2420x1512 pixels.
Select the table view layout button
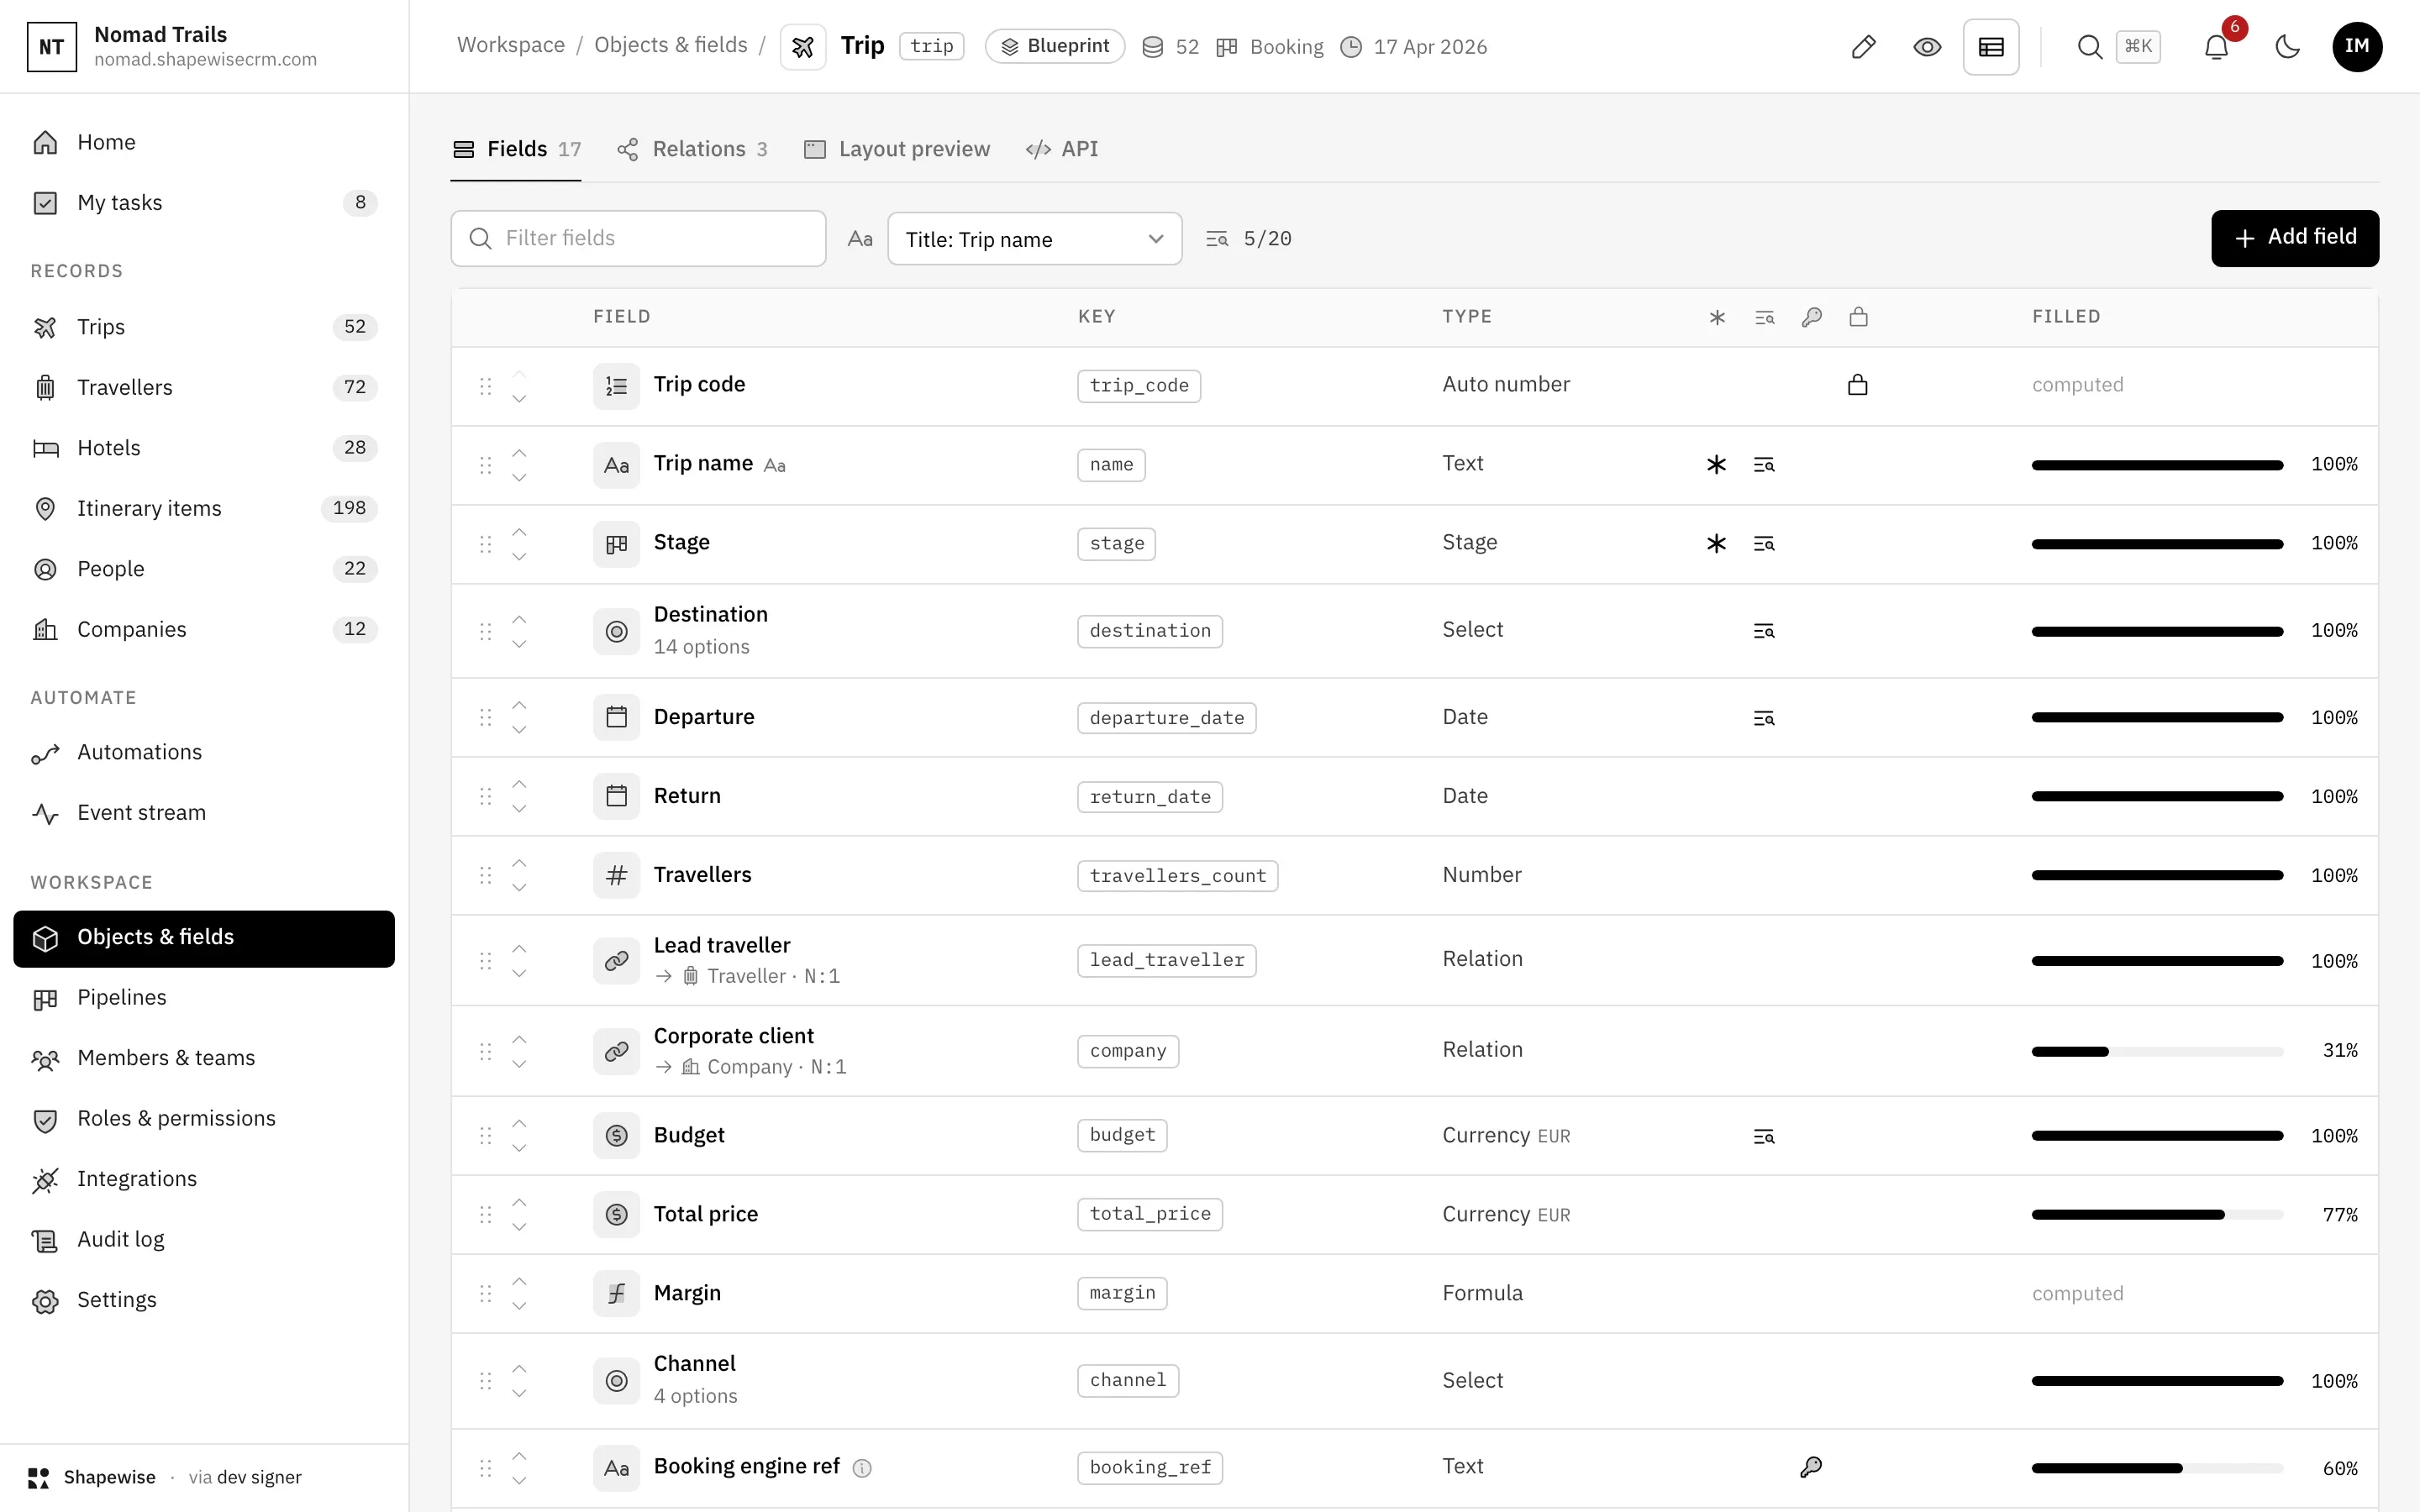tap(1991, 47)
